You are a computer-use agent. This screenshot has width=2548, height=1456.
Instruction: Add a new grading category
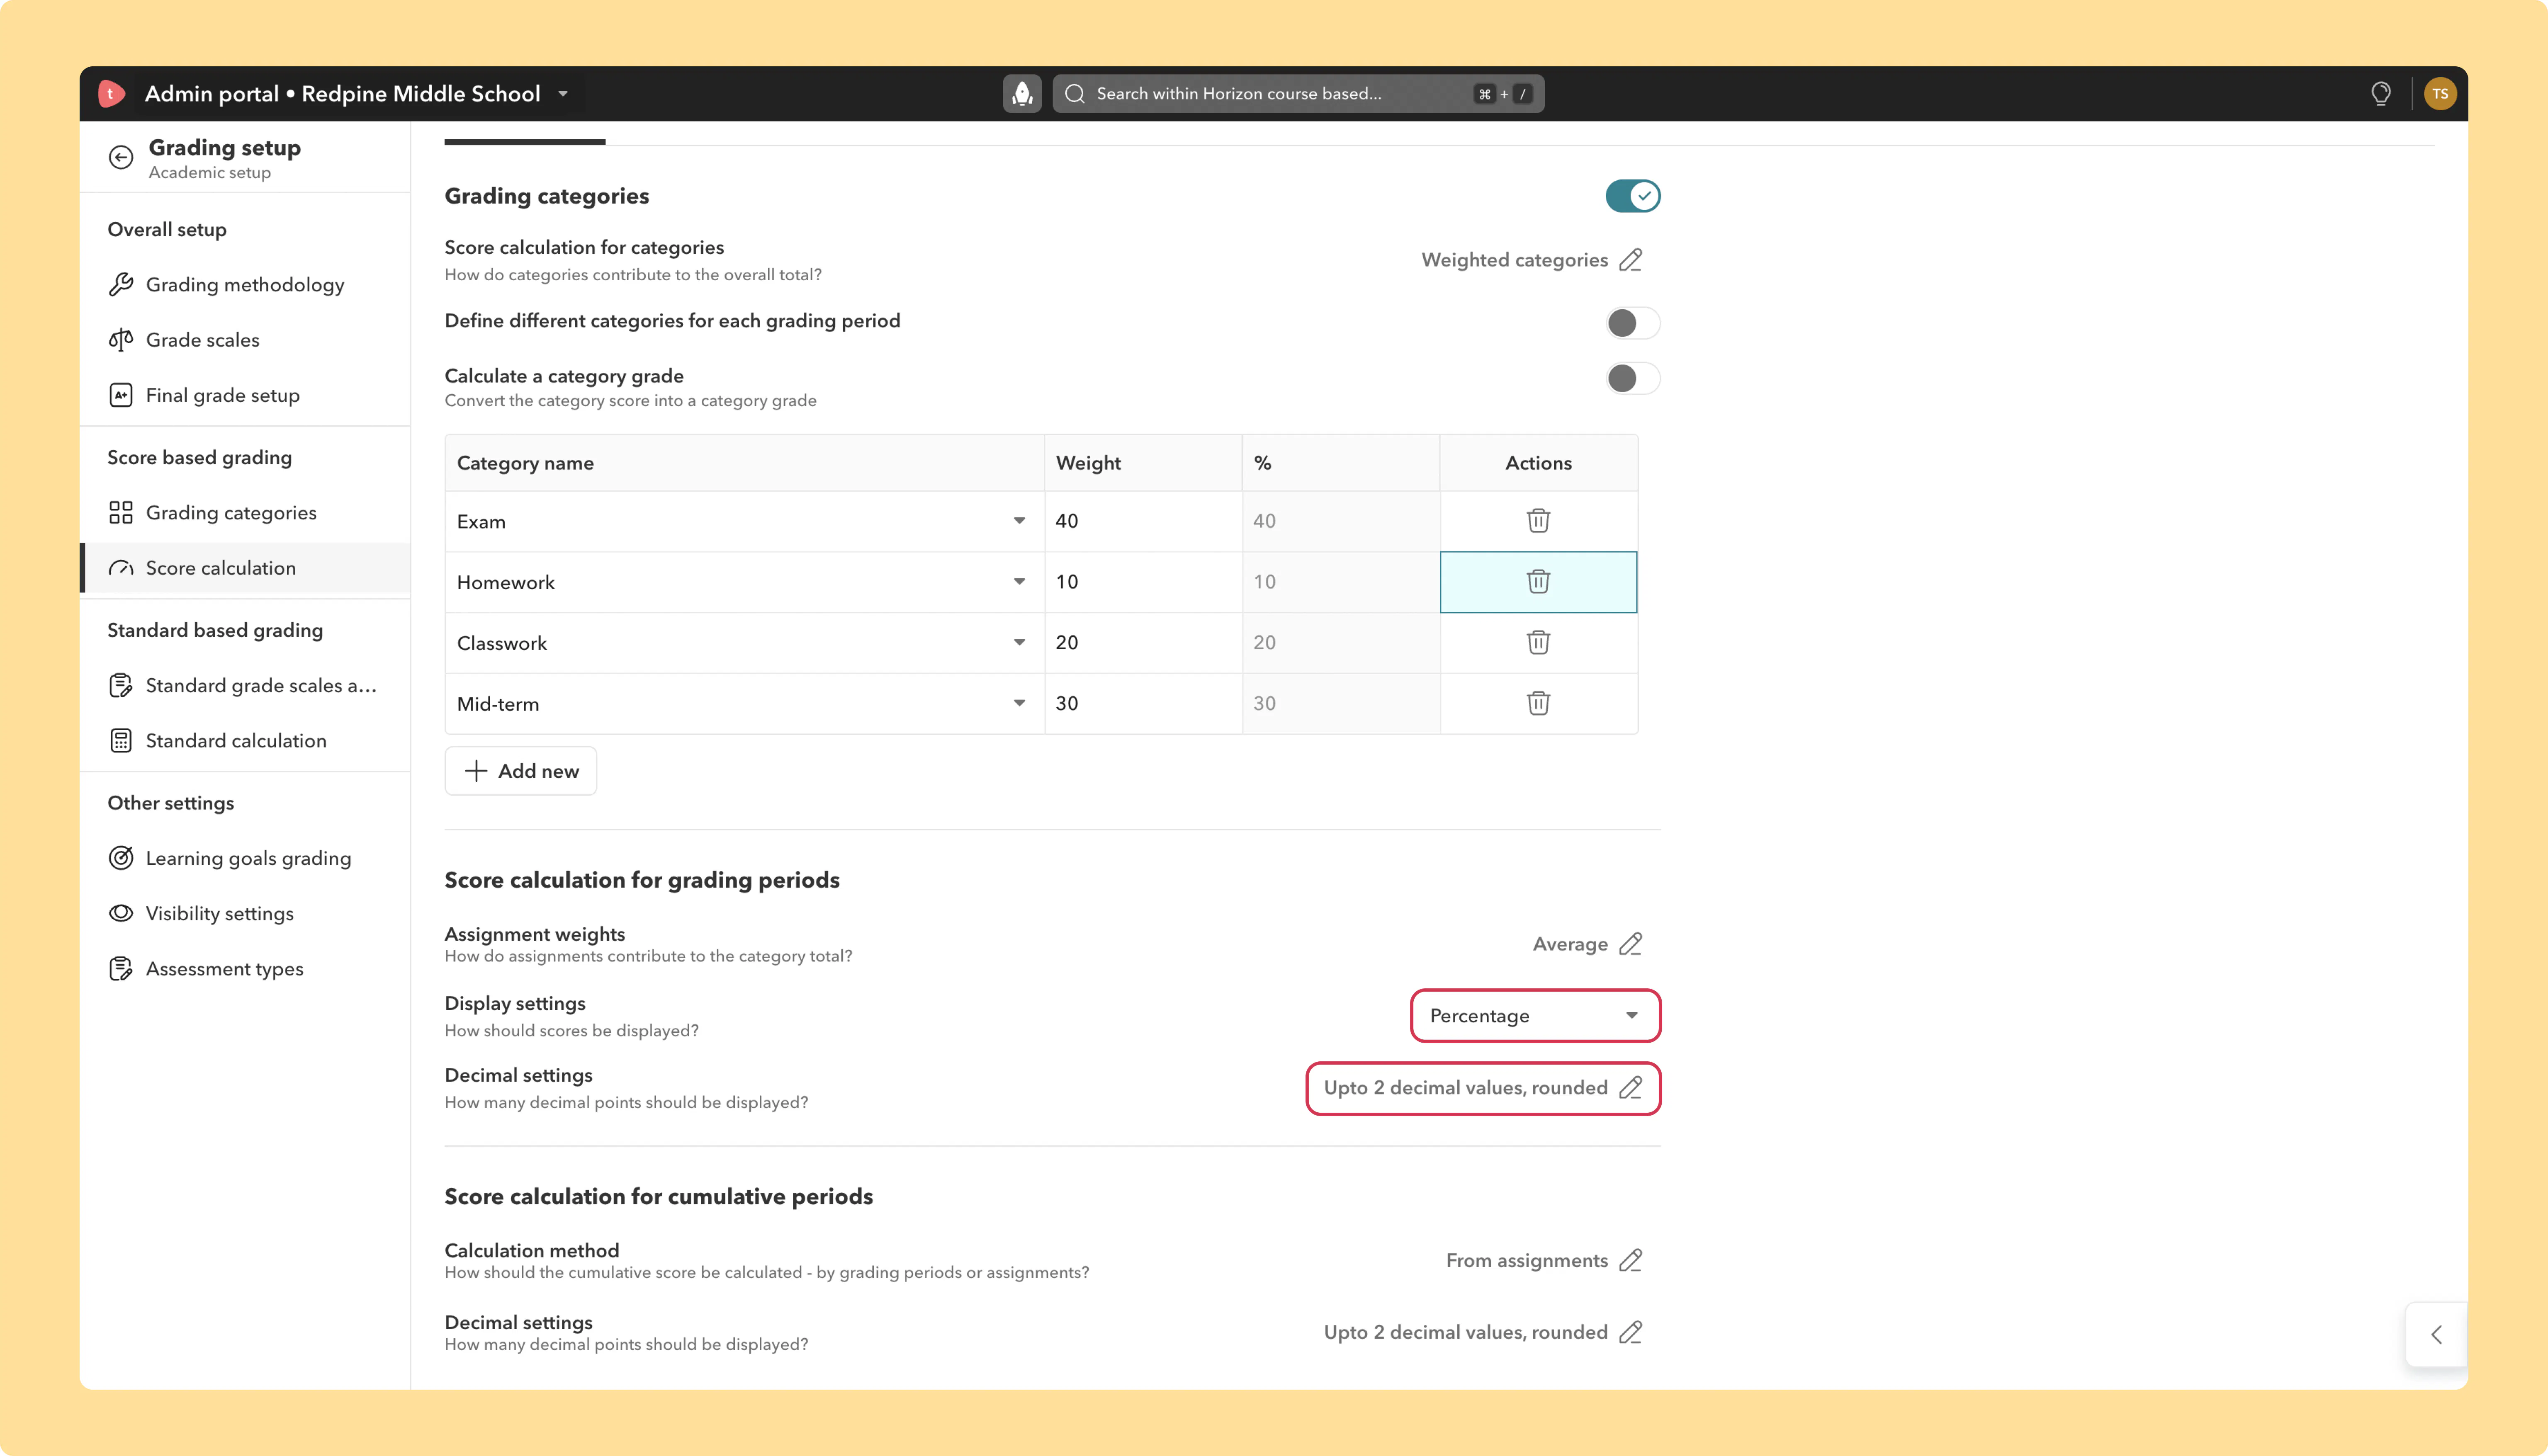[521, 771]
